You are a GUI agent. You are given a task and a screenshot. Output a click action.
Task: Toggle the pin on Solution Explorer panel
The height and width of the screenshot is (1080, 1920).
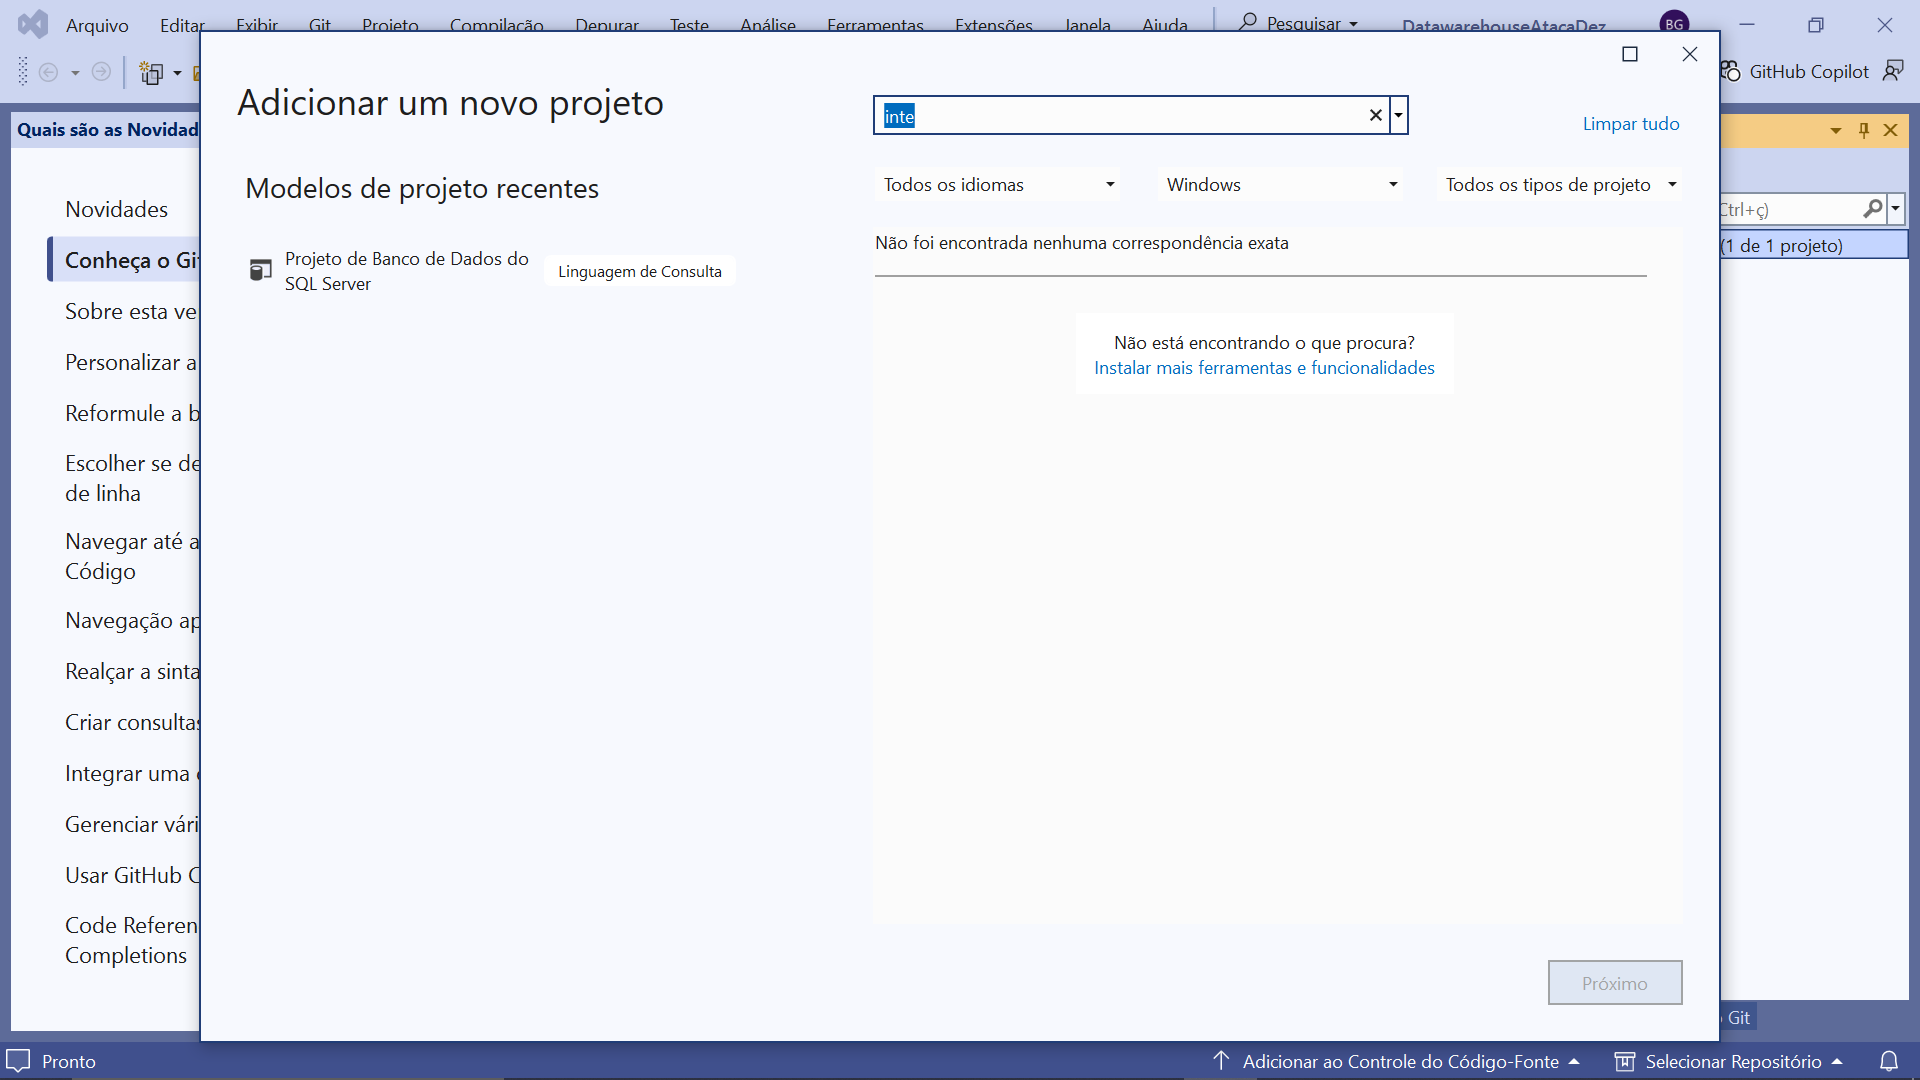[x=1864, y=130]
